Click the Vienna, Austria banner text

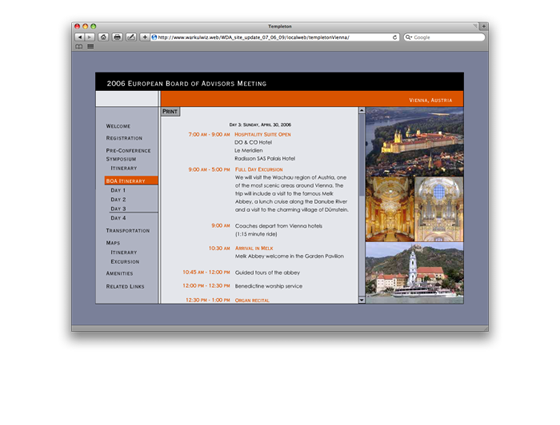[x=430, y=100]
